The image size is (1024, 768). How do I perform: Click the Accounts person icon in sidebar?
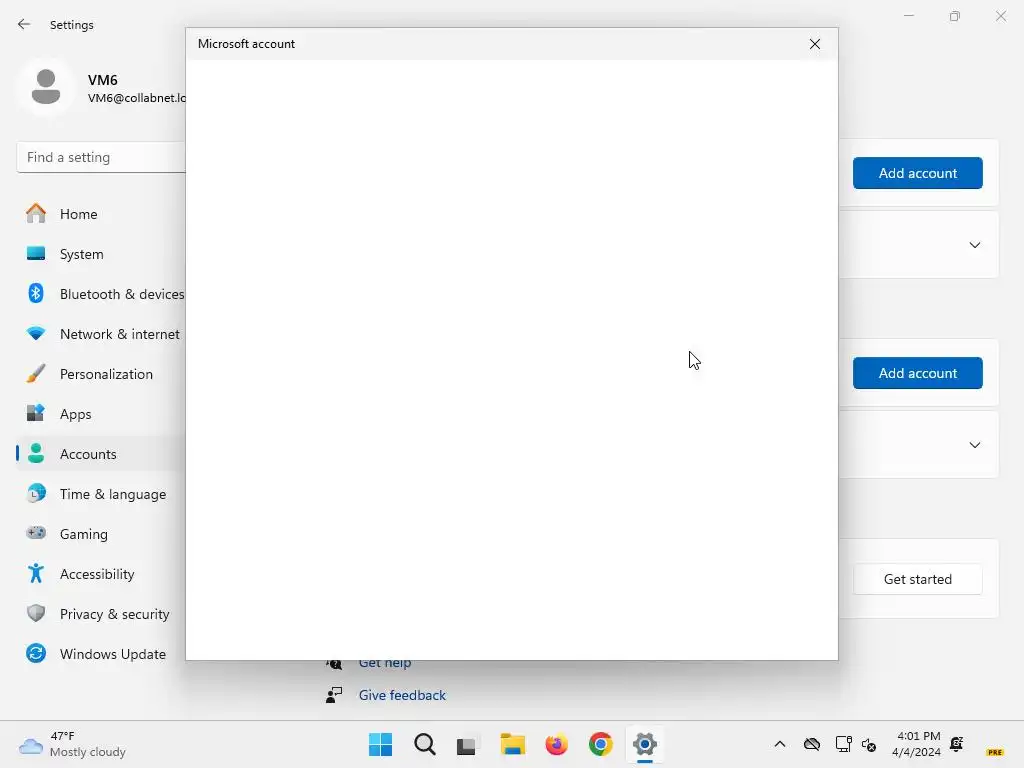point(36,453)
